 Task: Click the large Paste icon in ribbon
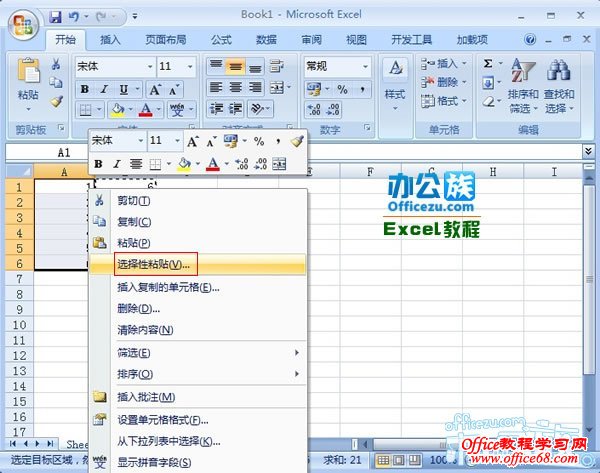click(x=28, y=70)
